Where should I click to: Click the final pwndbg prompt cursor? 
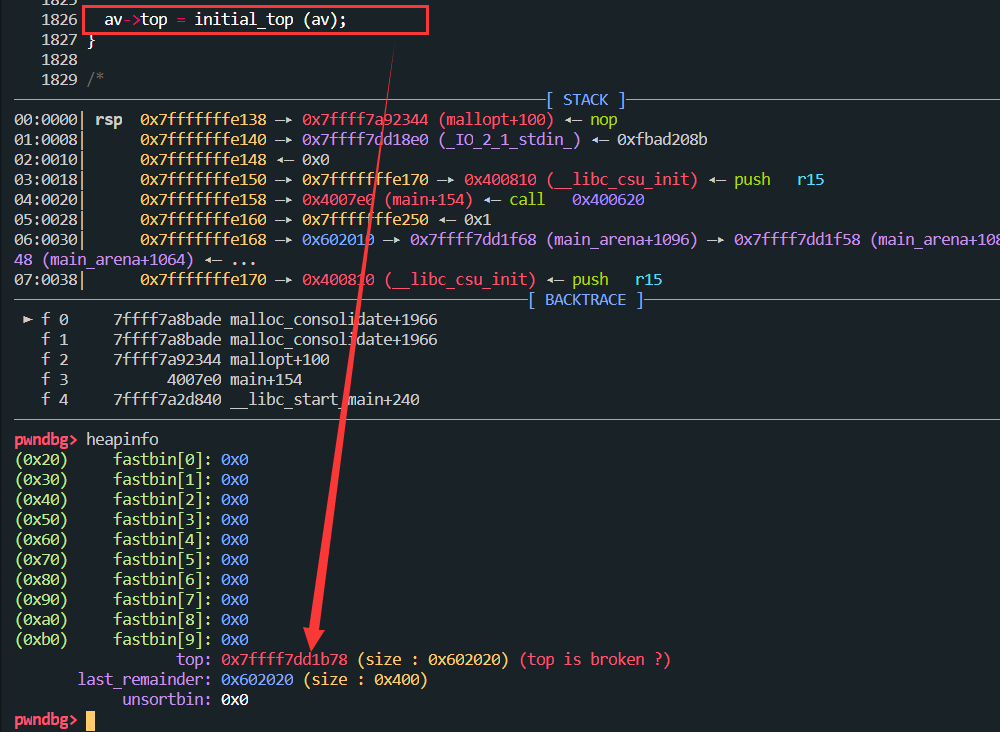tap(91, 721)
